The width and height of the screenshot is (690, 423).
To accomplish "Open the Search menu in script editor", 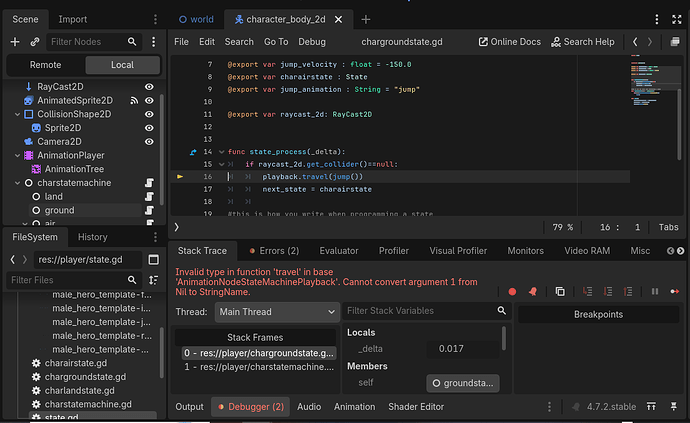I will (x=239, y=42).
